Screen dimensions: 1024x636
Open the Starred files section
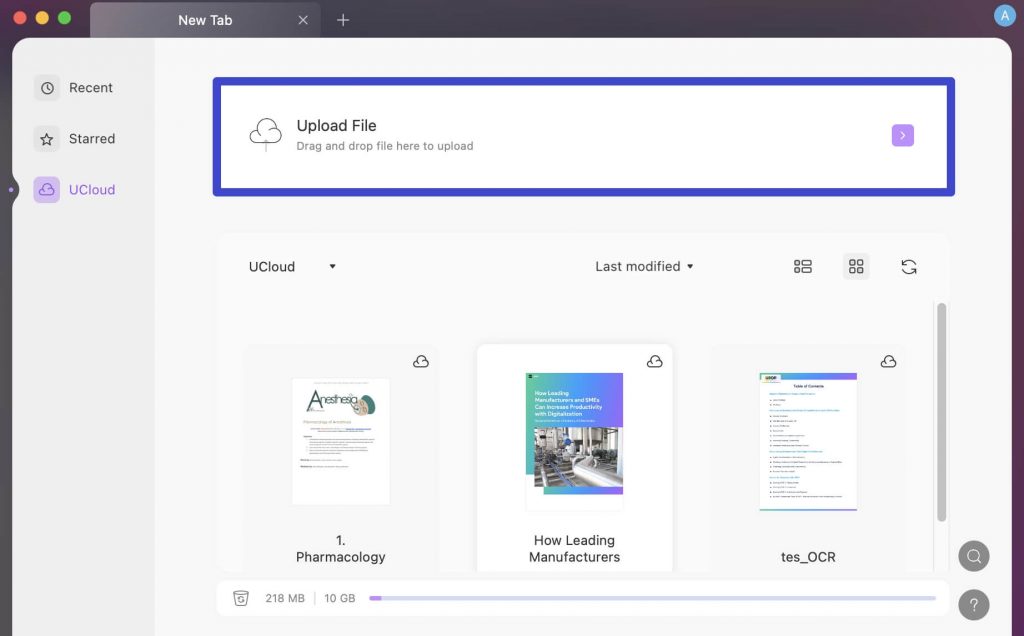(x=89, y=138)
